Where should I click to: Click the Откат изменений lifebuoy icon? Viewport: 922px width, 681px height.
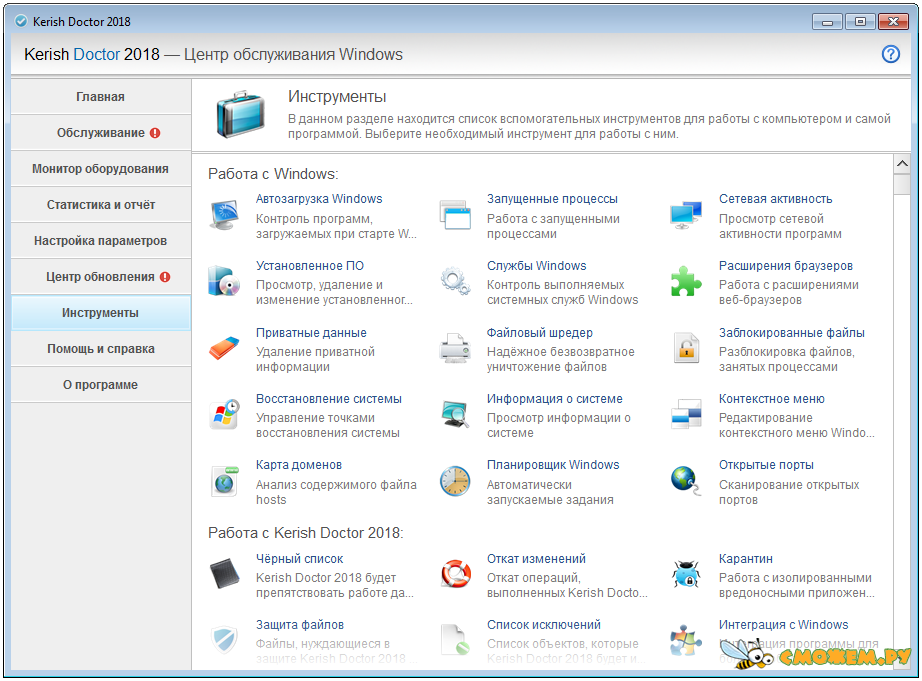(x=455, y=573)
